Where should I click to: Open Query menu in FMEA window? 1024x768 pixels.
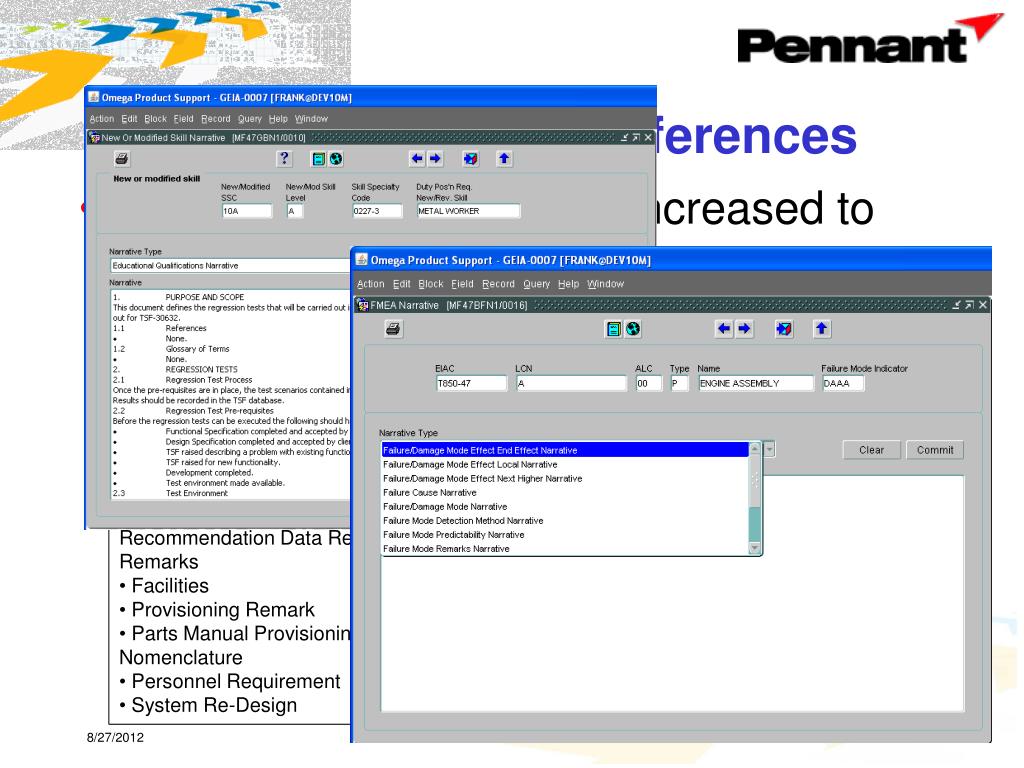click(536, 284)
